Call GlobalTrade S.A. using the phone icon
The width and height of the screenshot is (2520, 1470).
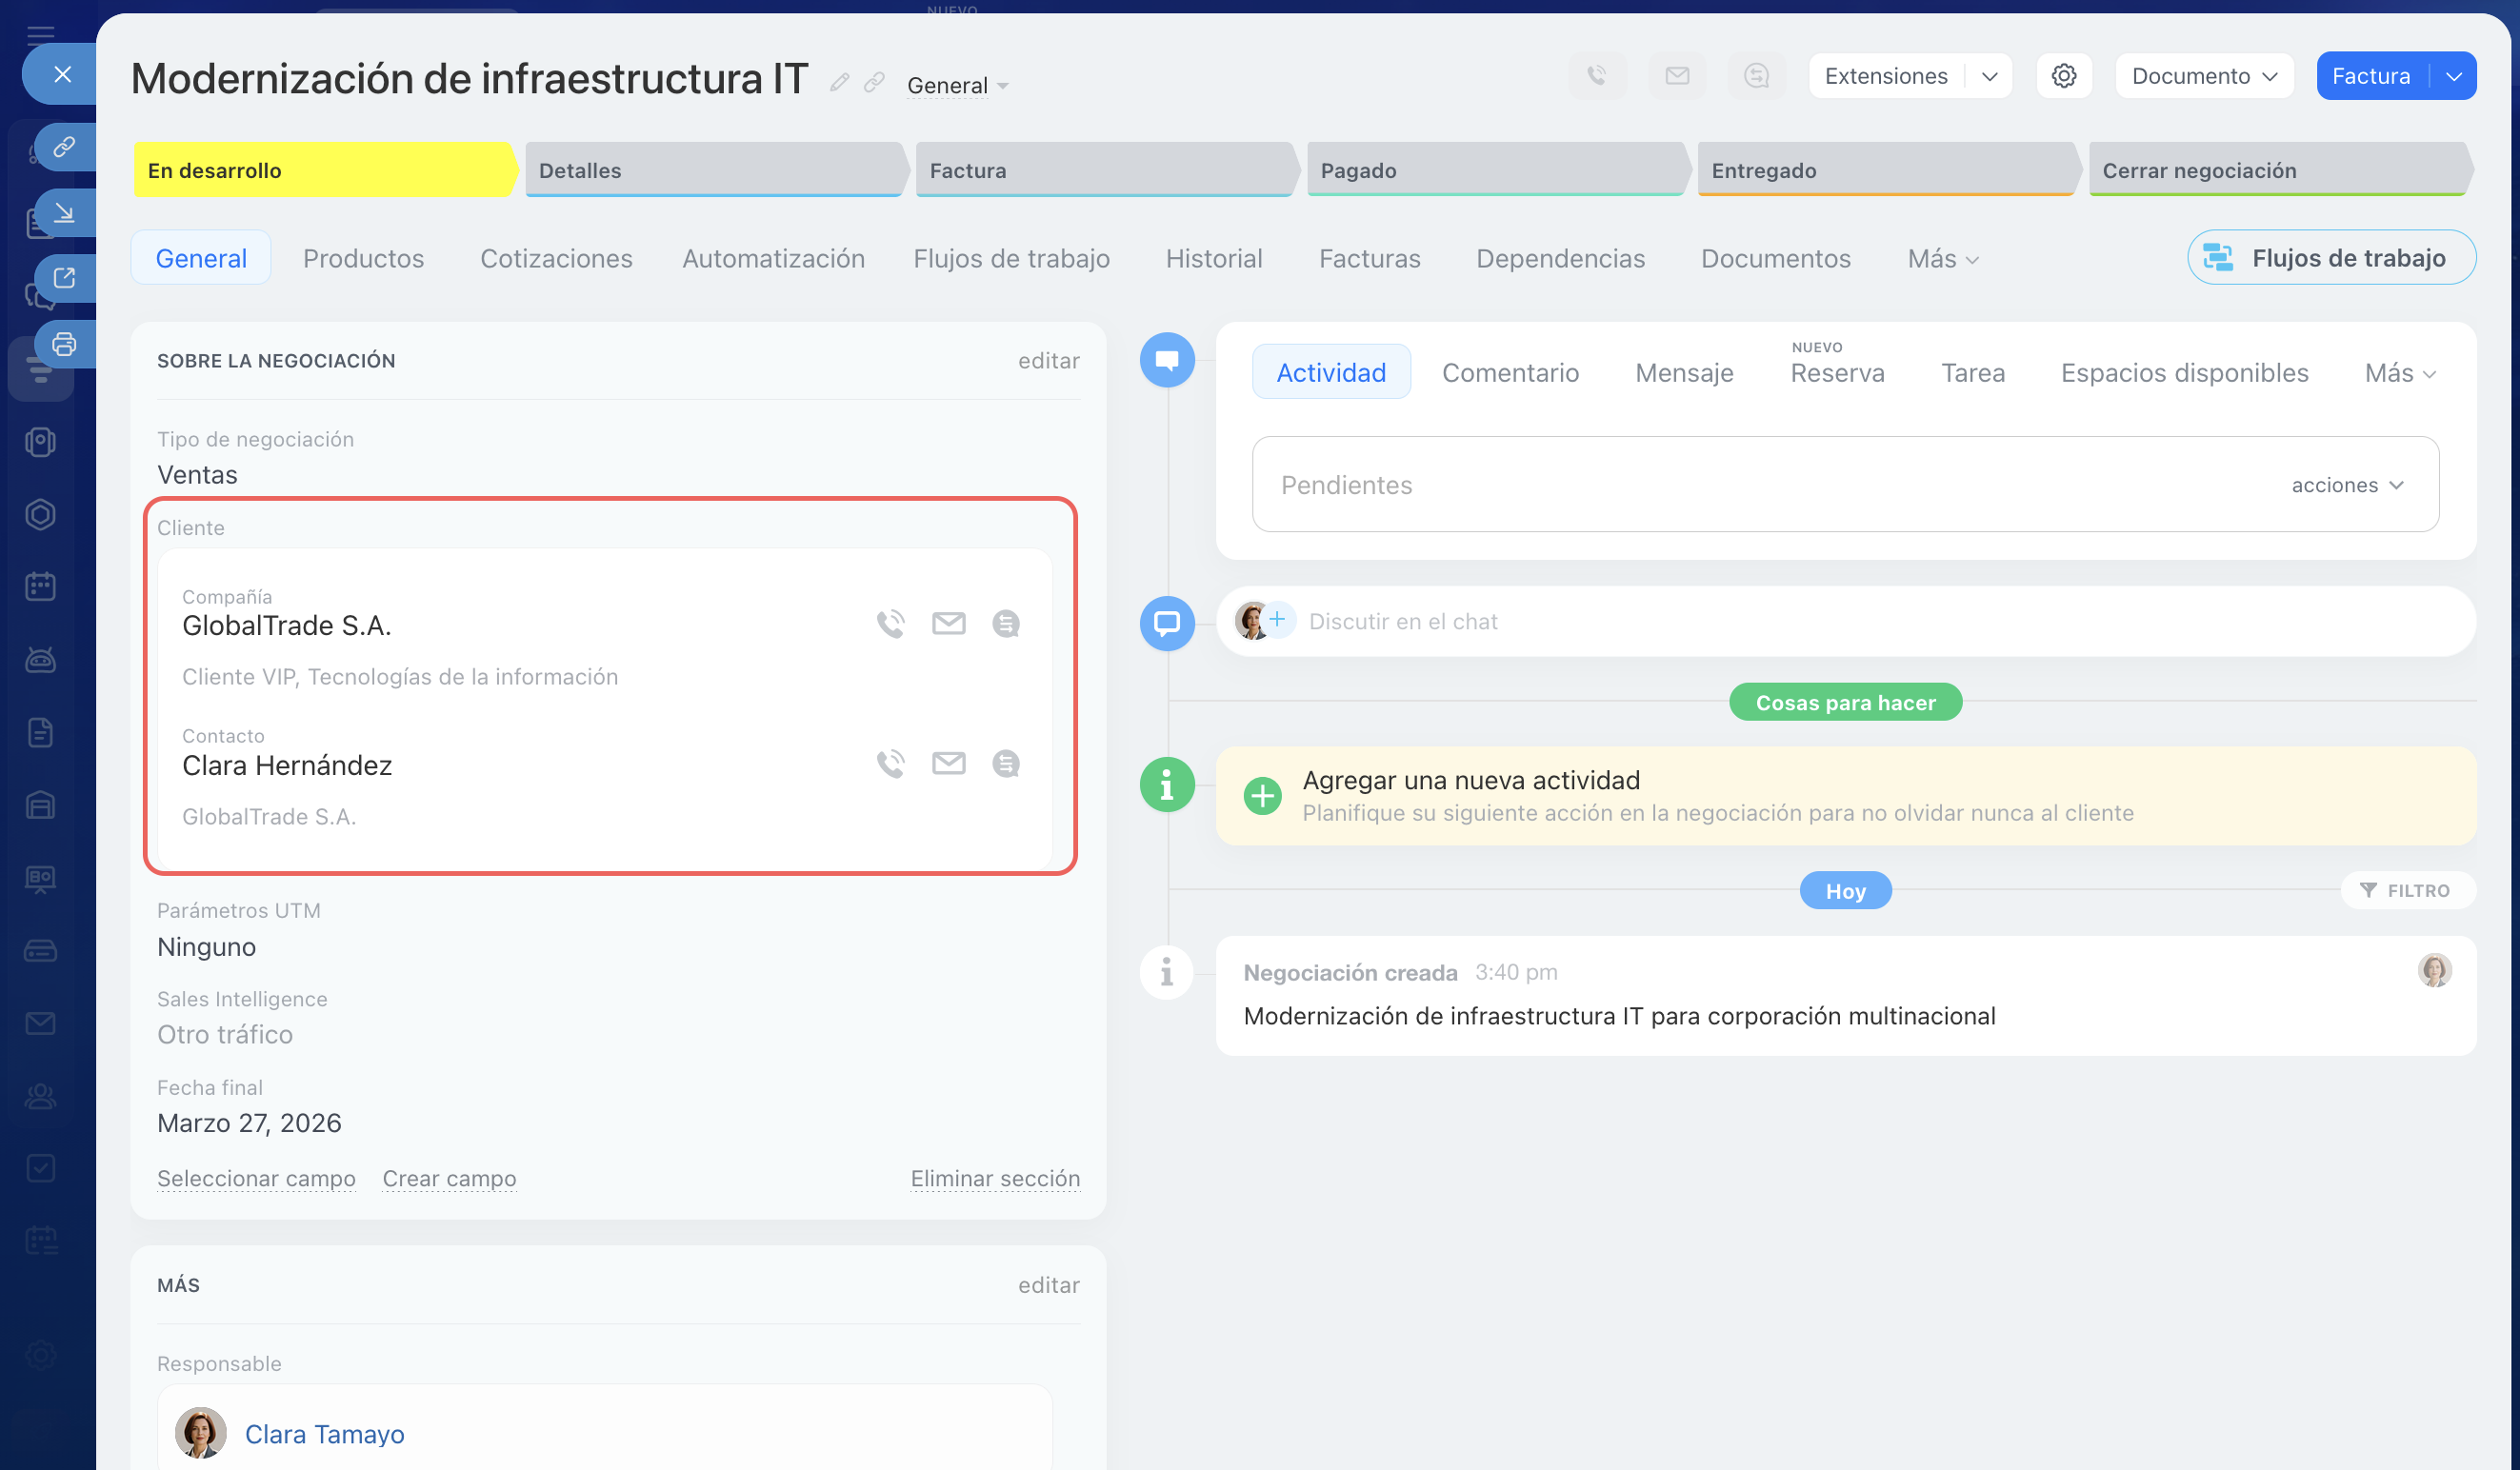(890, 624)
